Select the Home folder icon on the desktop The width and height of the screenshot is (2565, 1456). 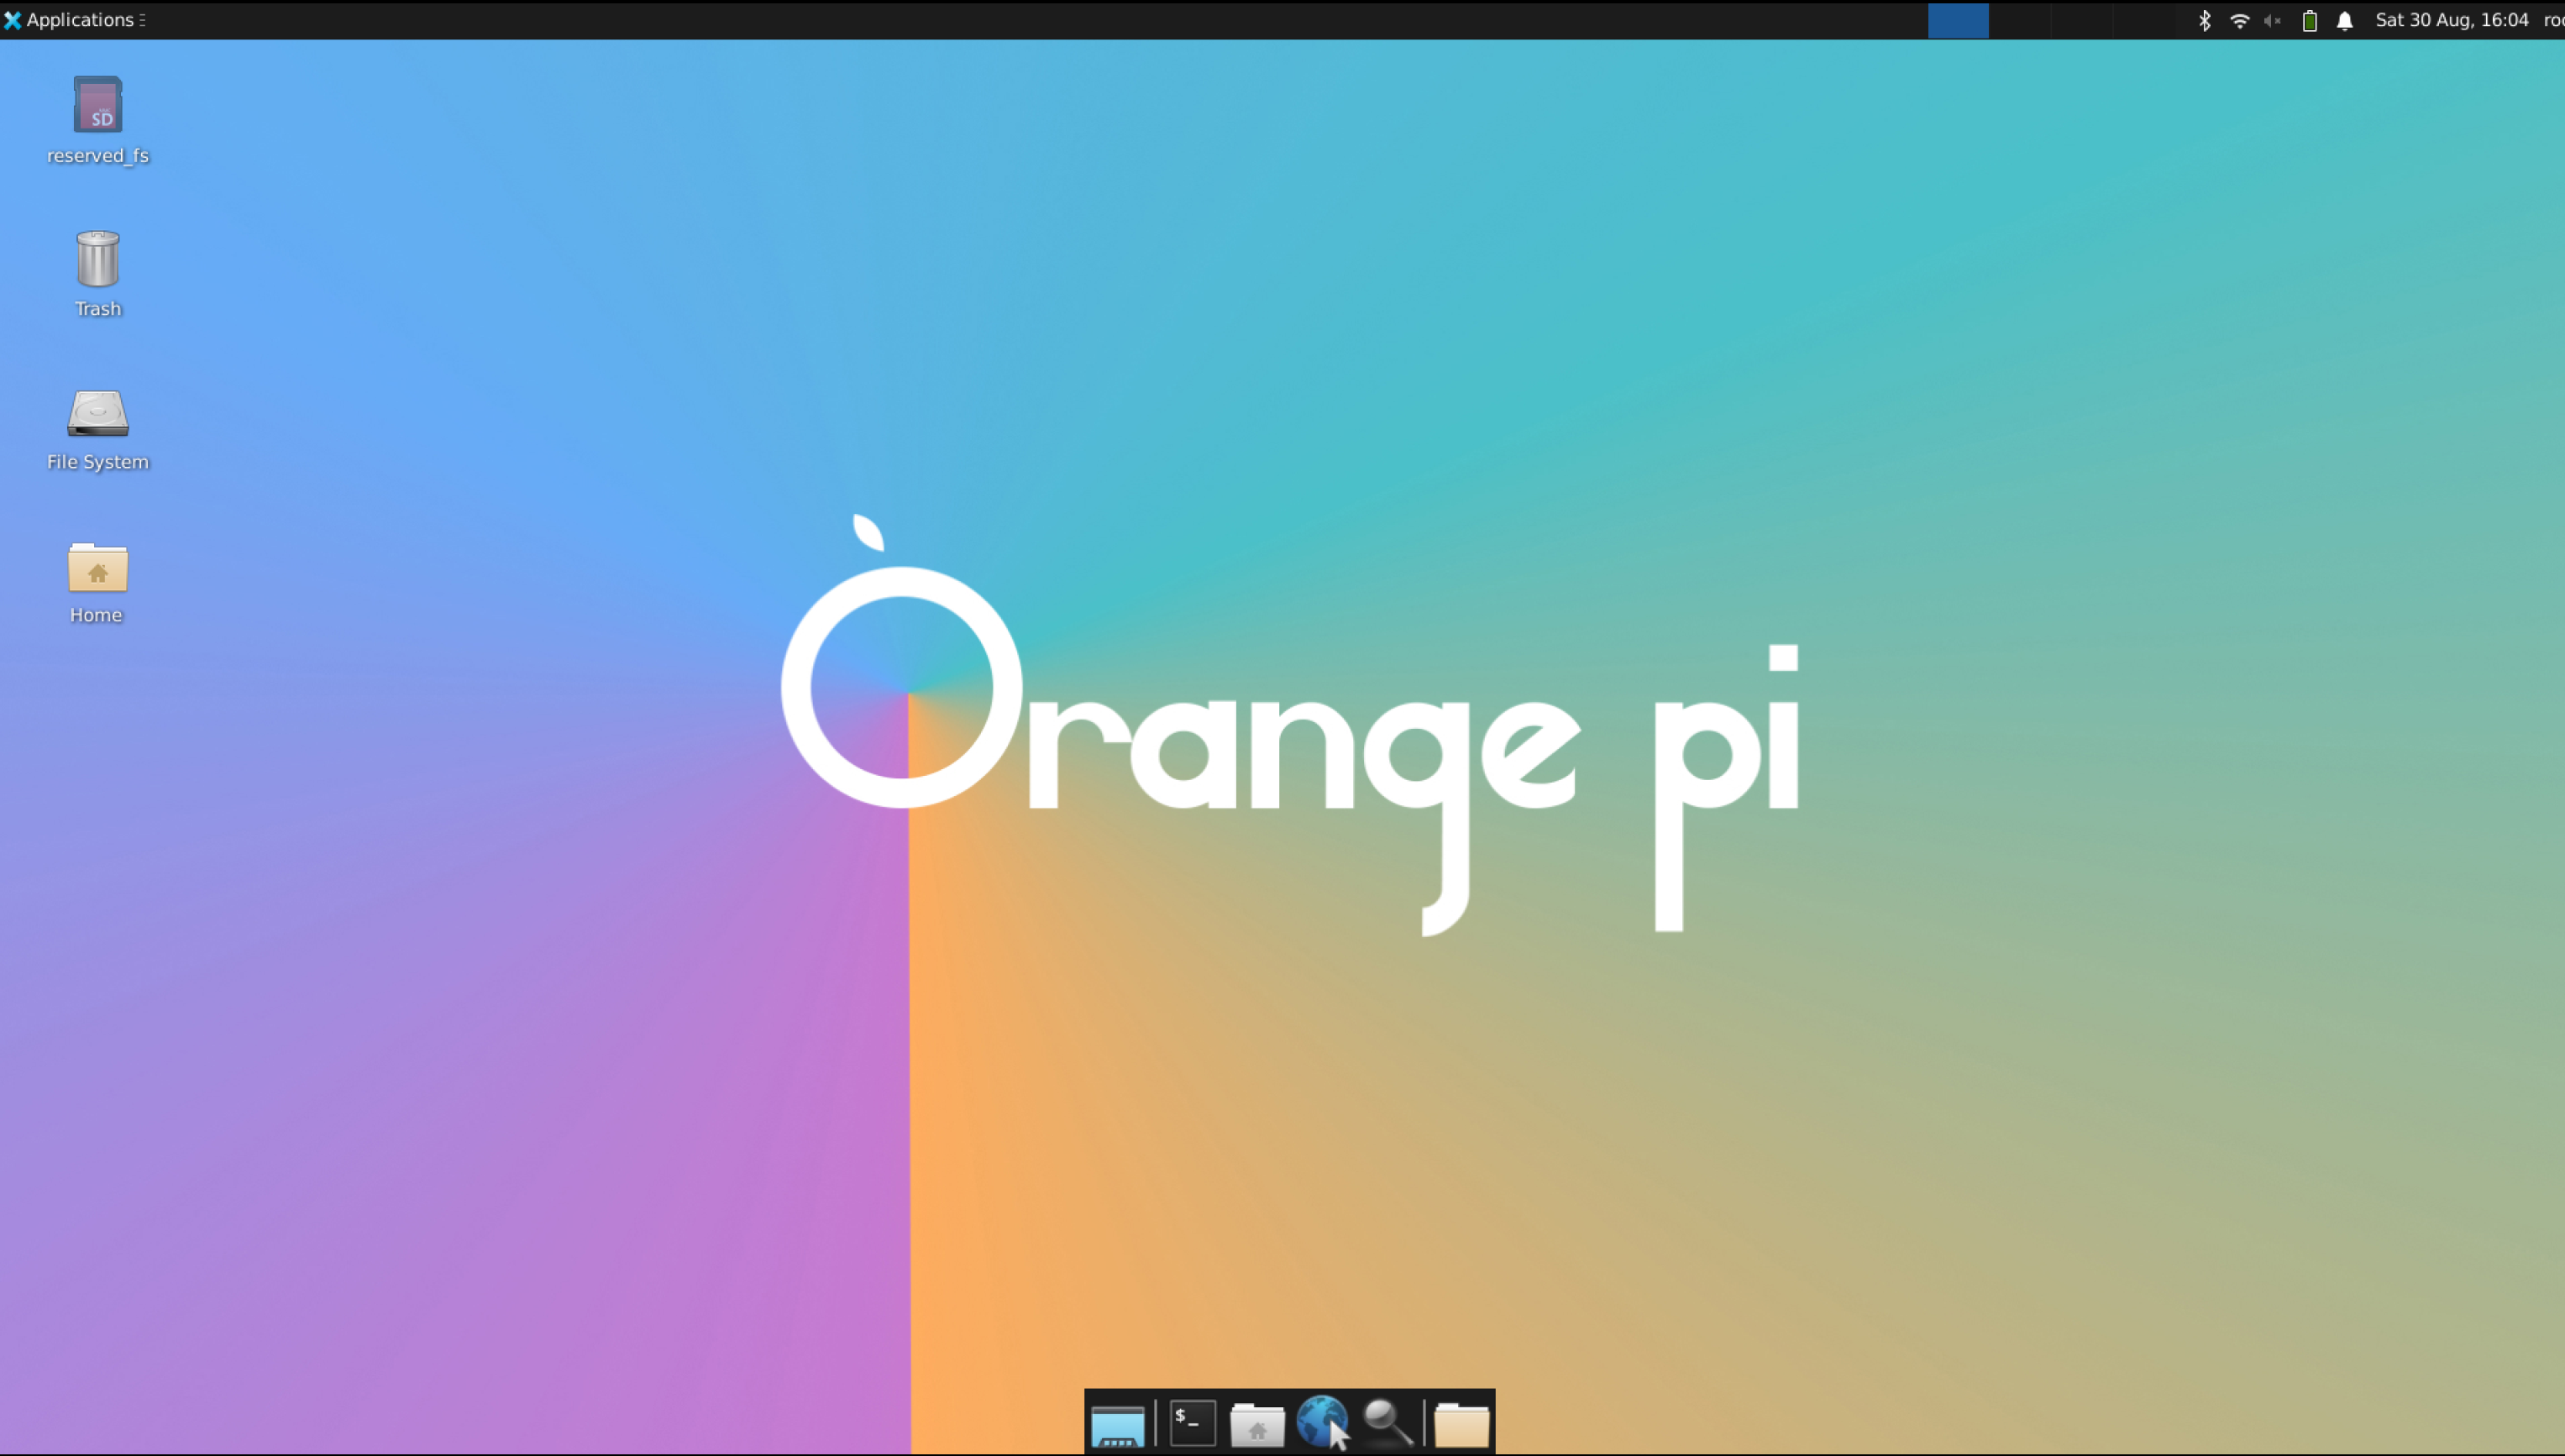98,567
